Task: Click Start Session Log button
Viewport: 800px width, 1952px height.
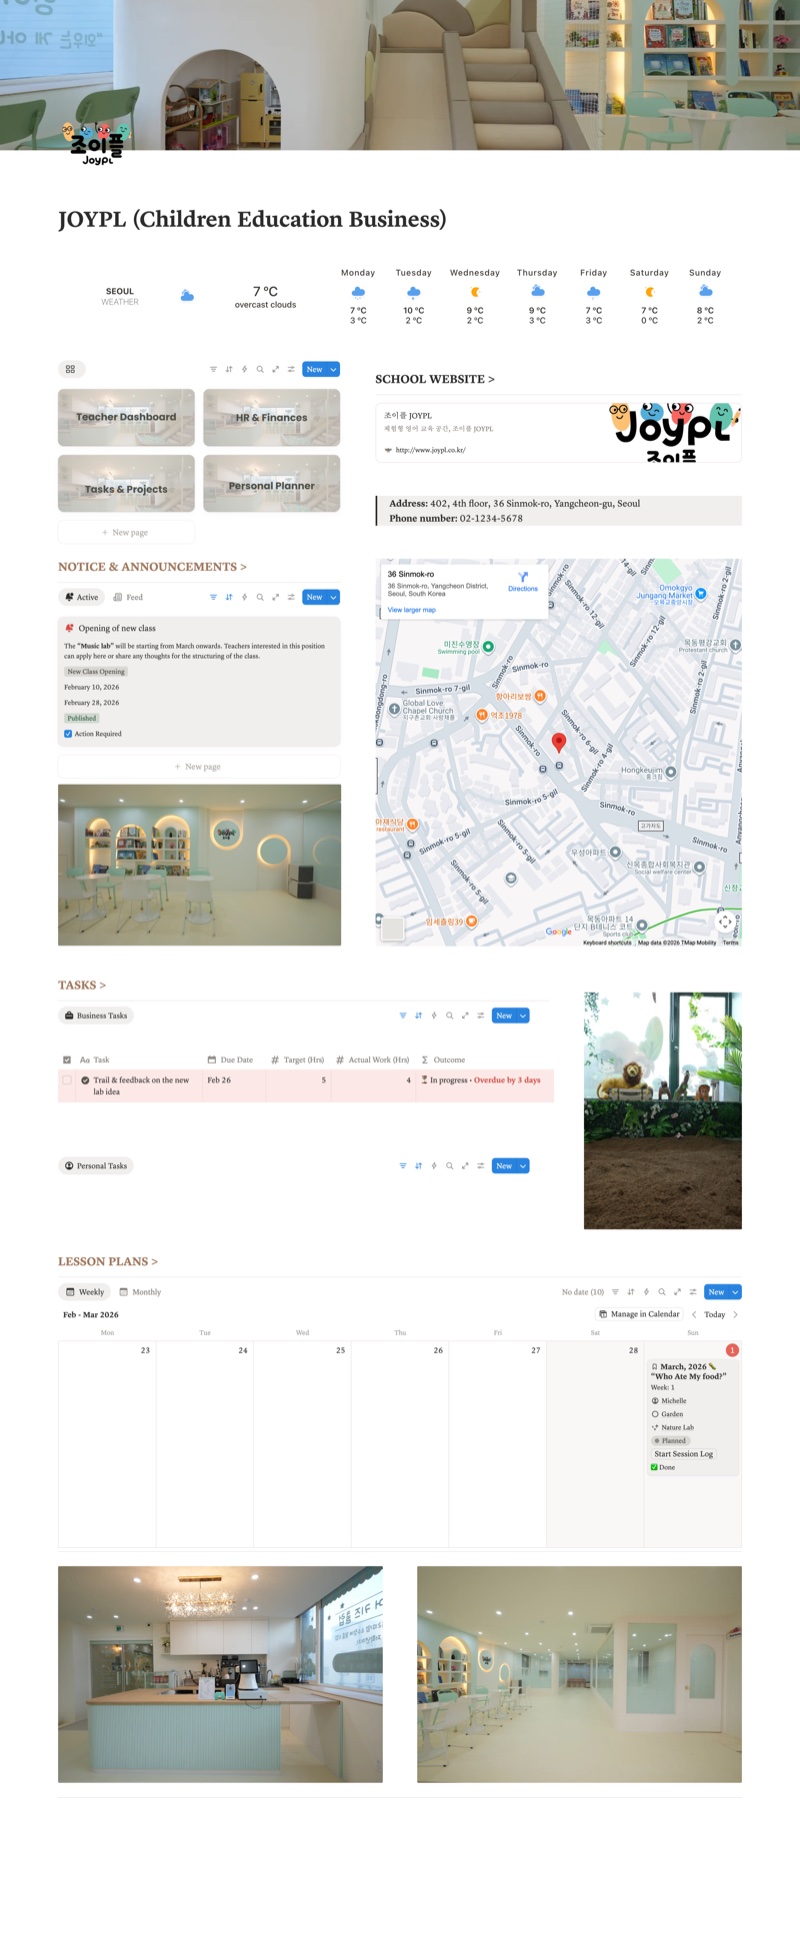Action: point(684,1454)
